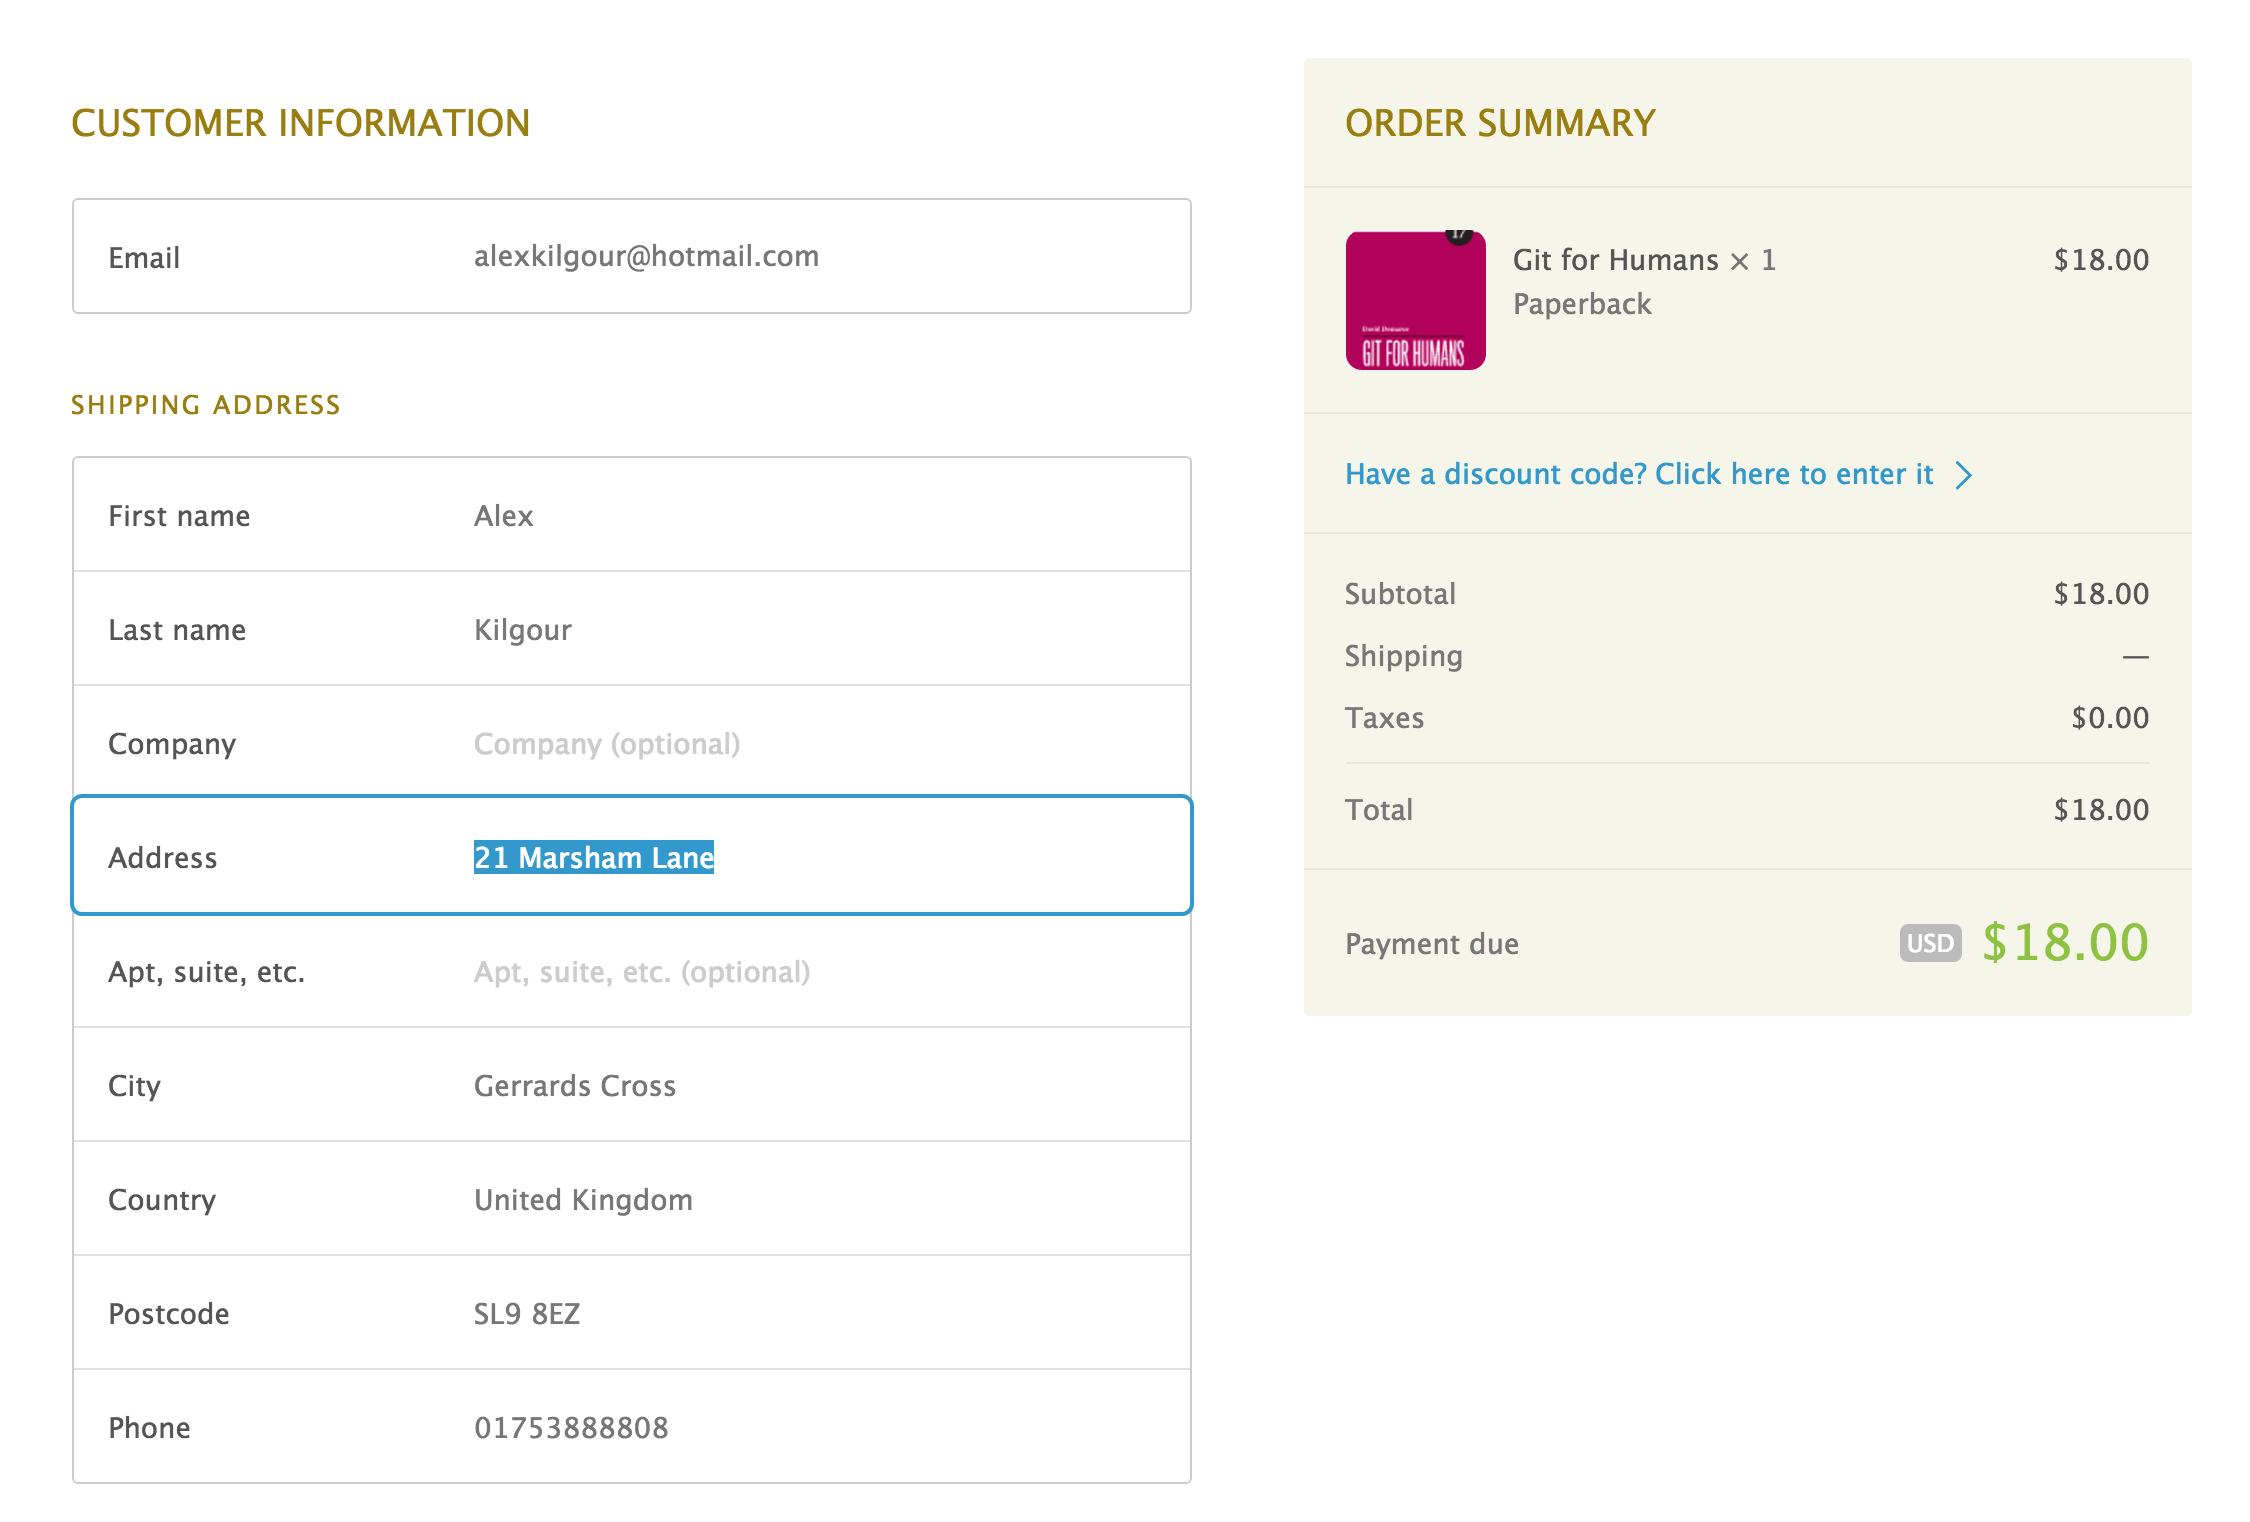This screenshot has width=2250, height=1522.
Task: Open the discount code entry link
Action: tap(1638, 474)
